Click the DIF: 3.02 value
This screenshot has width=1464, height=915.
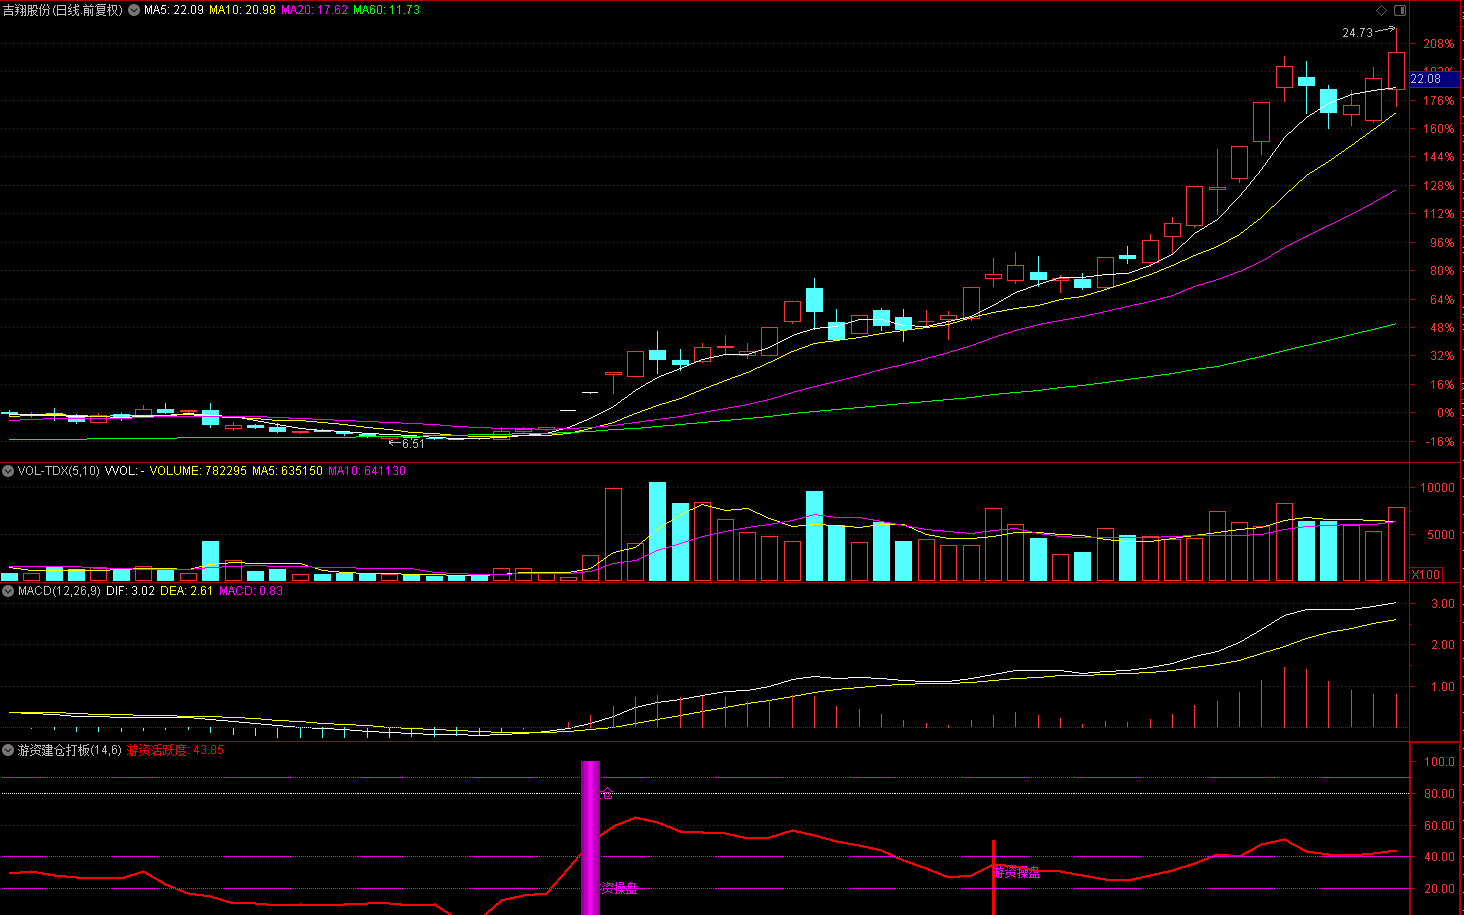coord(130,591)
